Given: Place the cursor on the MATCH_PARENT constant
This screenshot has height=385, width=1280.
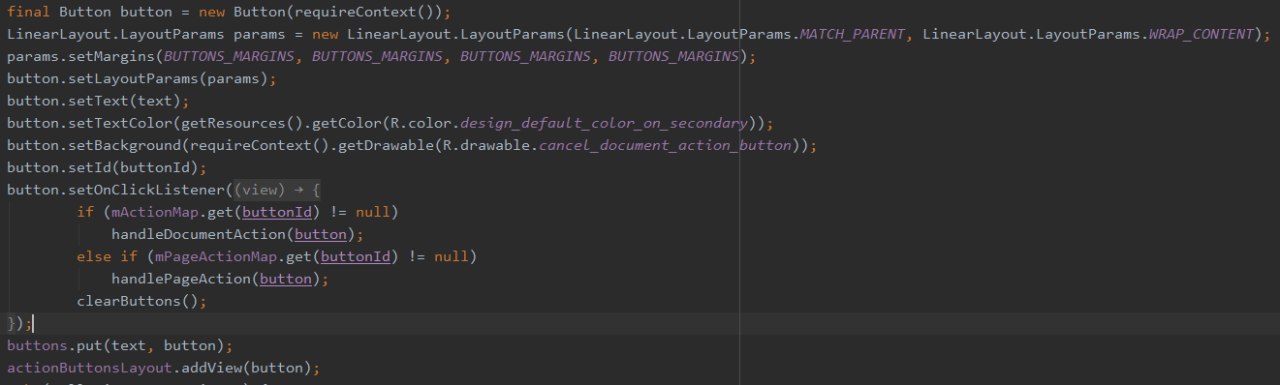Looking at the screenshot, I should (851, 34).
